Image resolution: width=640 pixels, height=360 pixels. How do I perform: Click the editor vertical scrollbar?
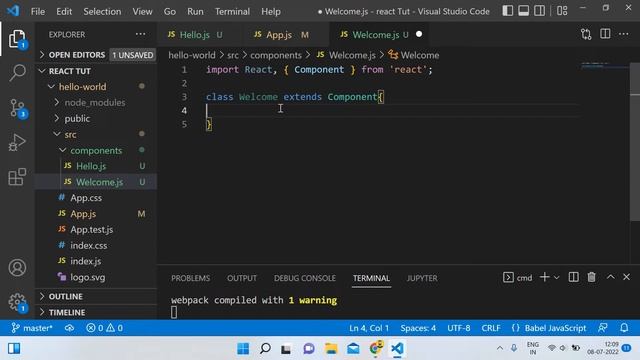[x=635, y=143]
